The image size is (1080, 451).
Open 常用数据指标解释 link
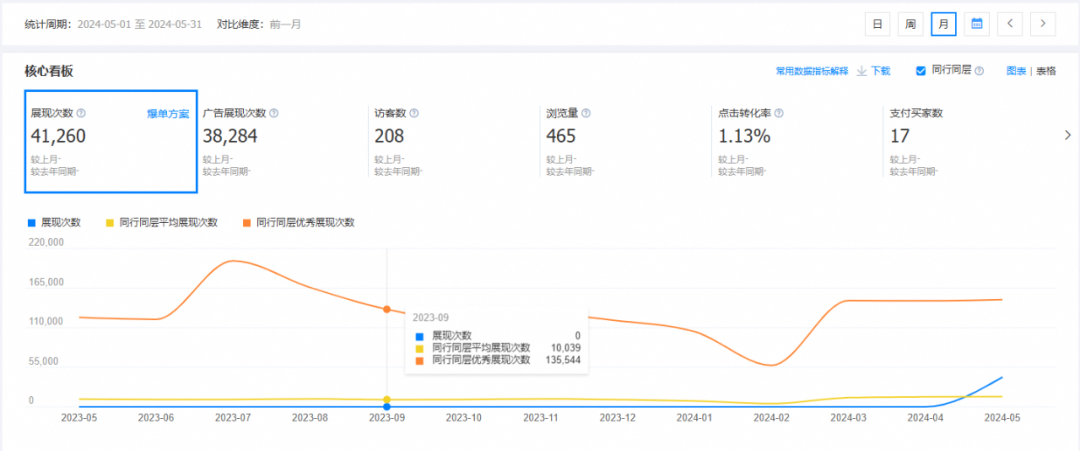(x=811, y=71)
